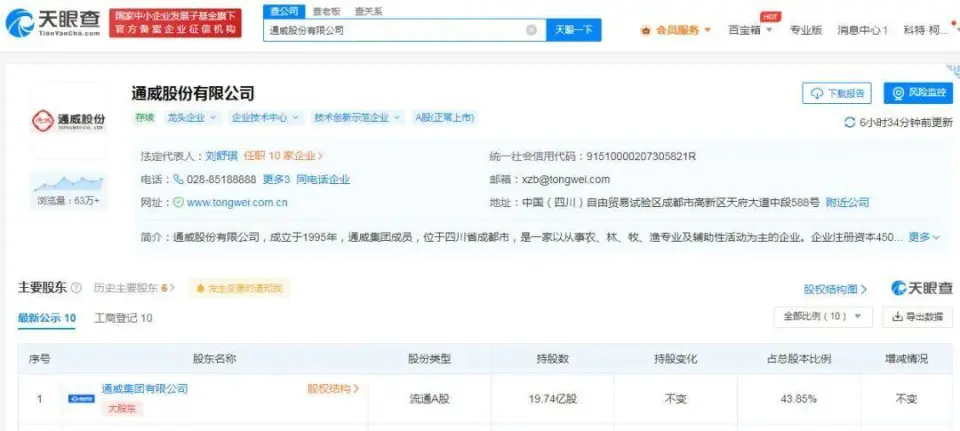Click into the company search input field
The height and width of the screenshot is (431, 960).
tap(395, 30)
